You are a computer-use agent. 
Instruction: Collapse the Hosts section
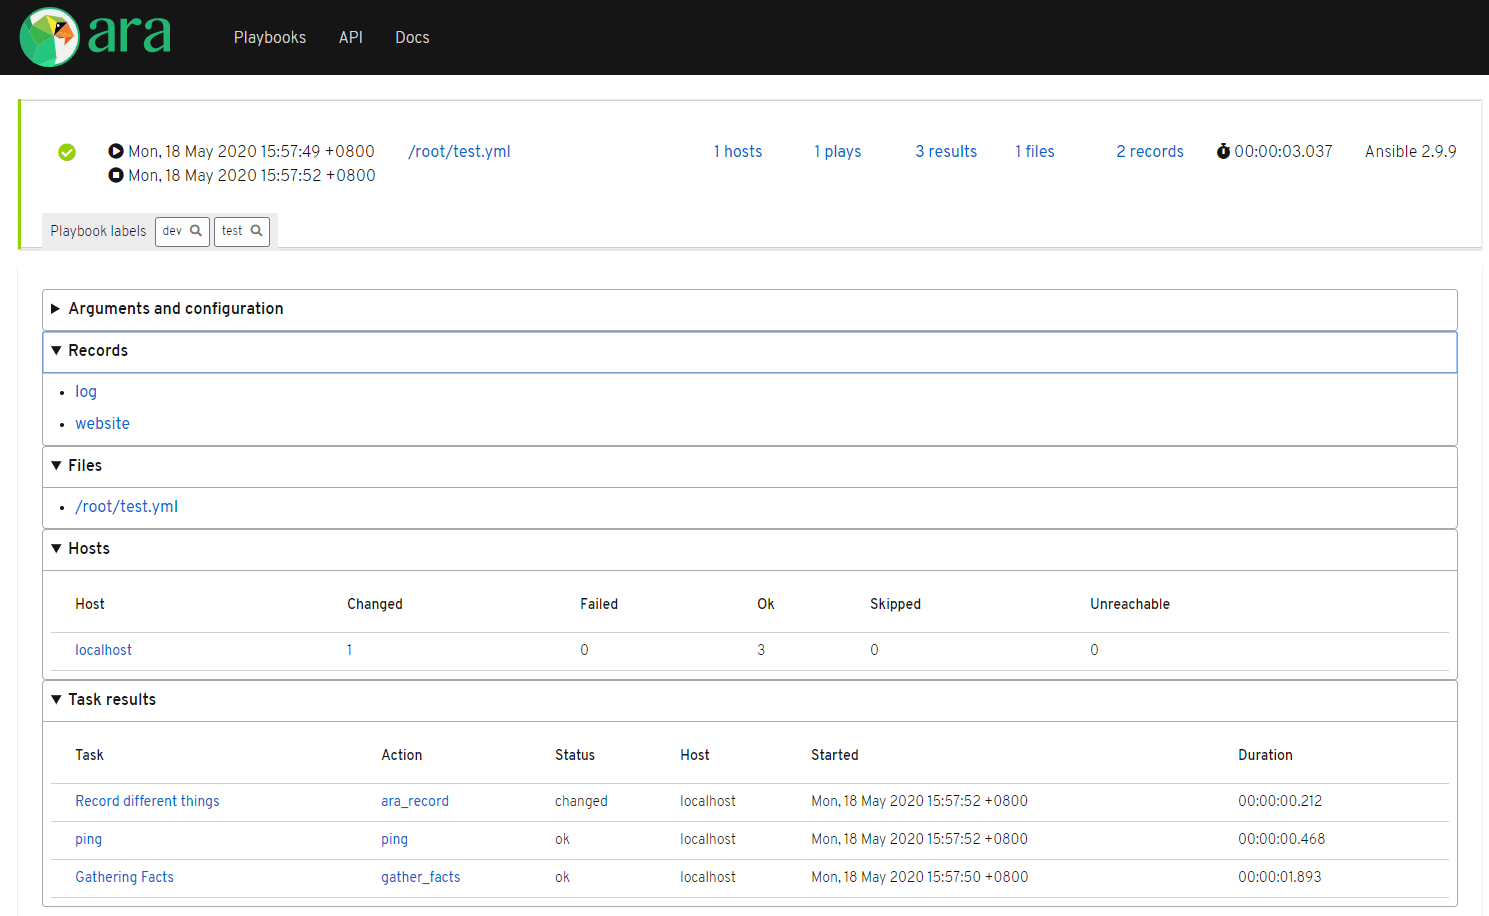point(88,549)
